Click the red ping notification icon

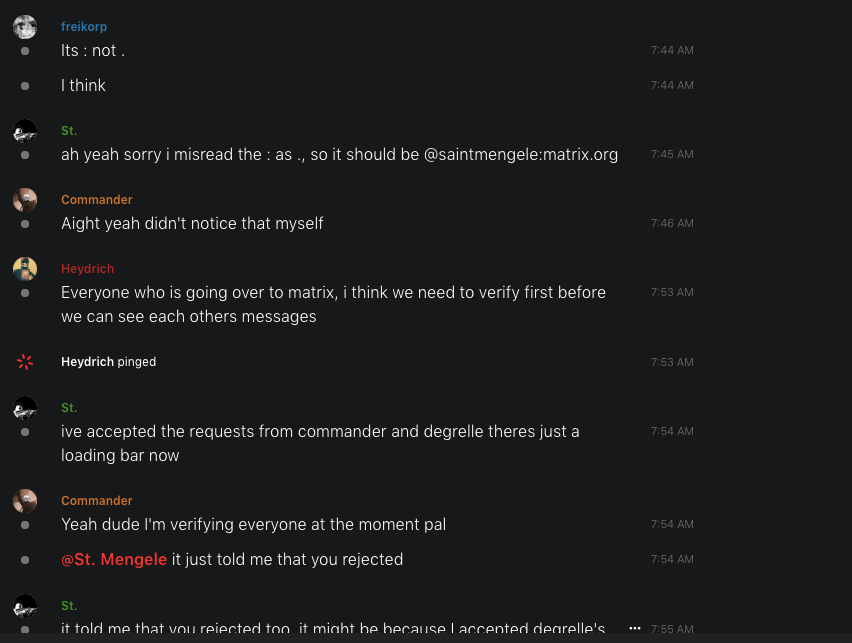[25, 362]
